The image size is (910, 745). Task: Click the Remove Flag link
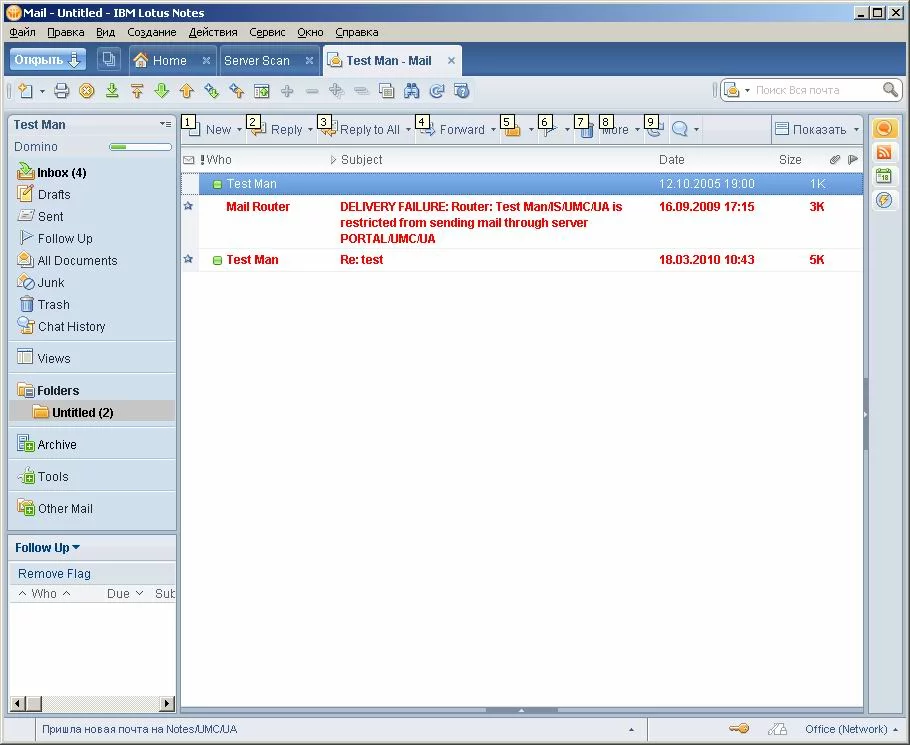(x=54, y=574)
